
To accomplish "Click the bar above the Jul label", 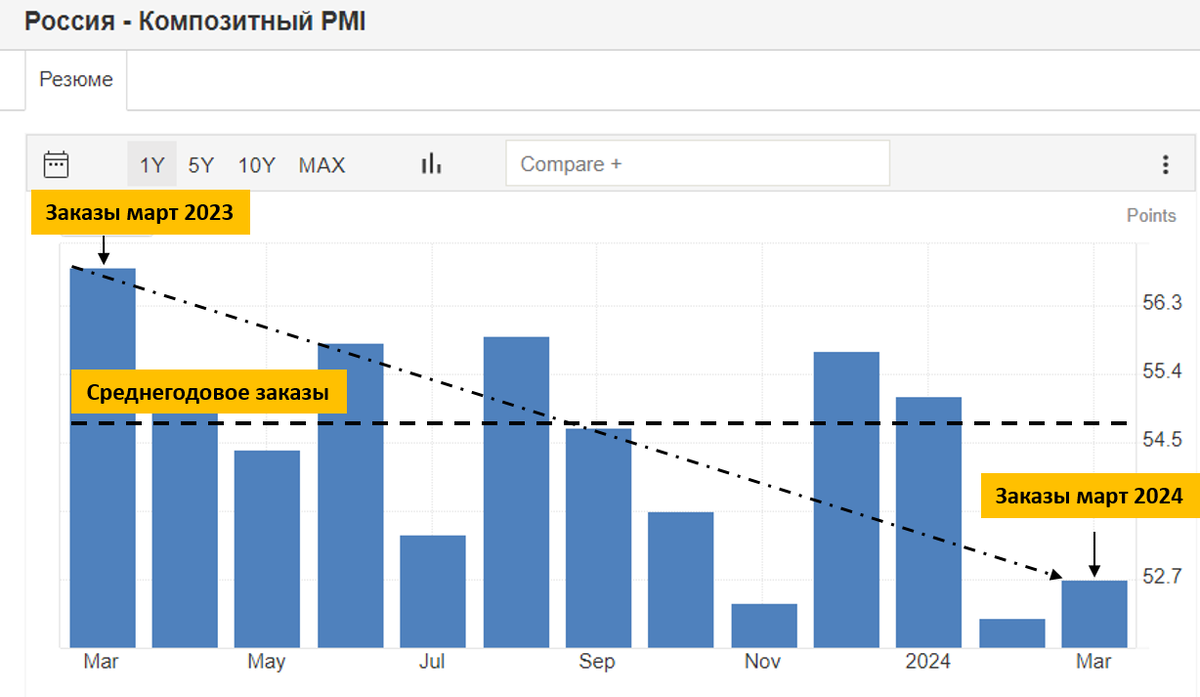I will 433,591.
